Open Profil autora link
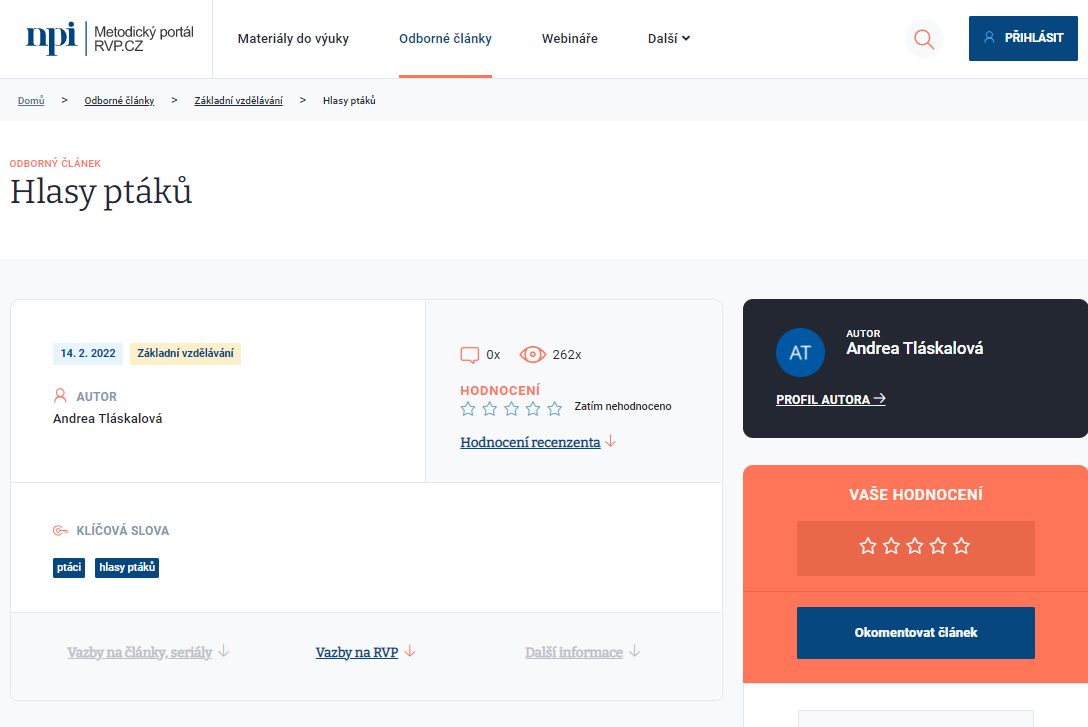Viewport: 1088px width, 727px height. [x=830, y=400]
